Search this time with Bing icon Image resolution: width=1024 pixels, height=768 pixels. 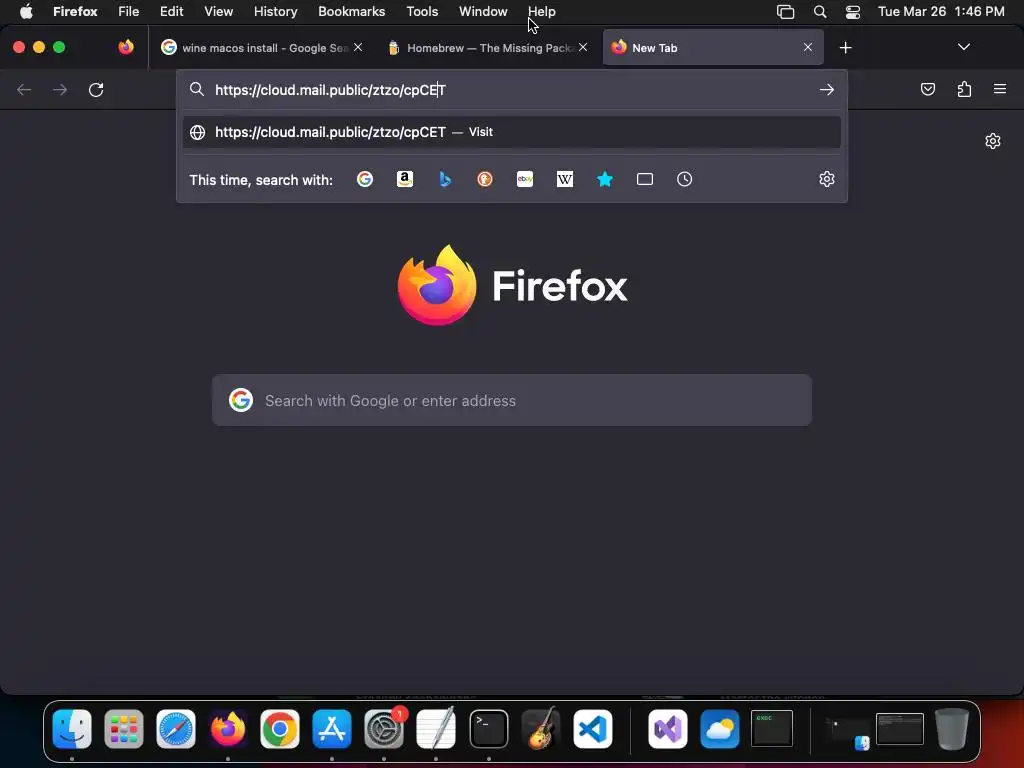(x=445, y=179)
